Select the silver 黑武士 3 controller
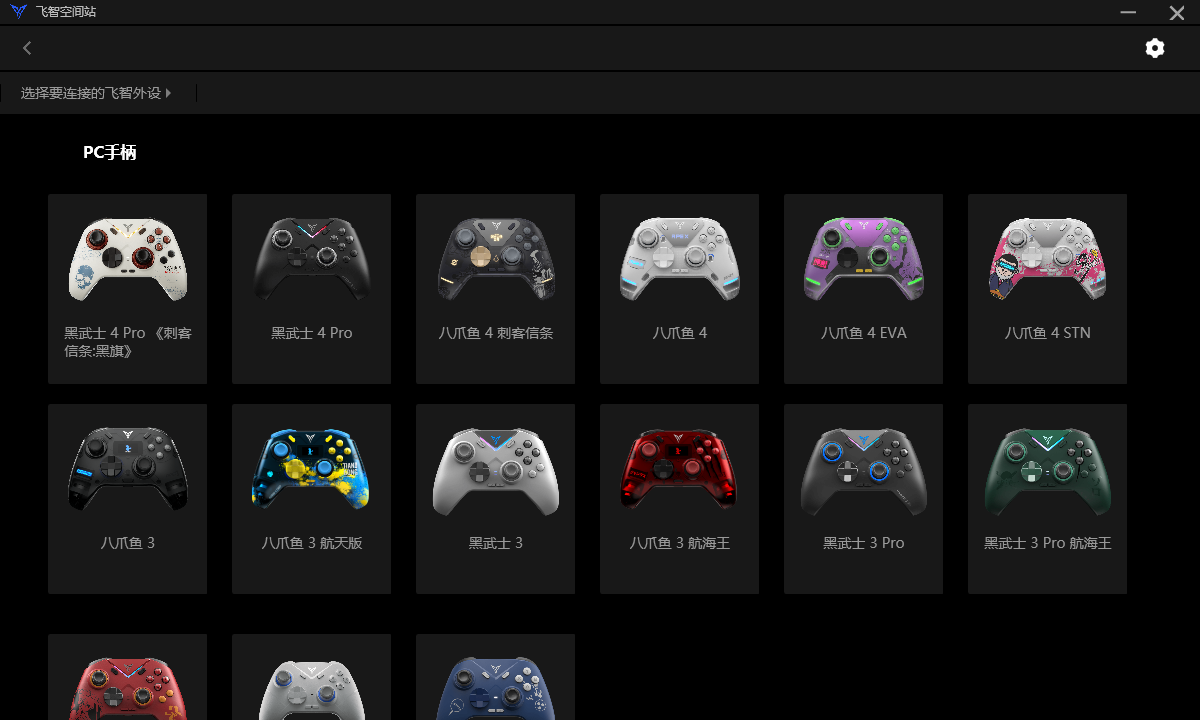Screen dimensions: 1200x720 click(495, 499)
